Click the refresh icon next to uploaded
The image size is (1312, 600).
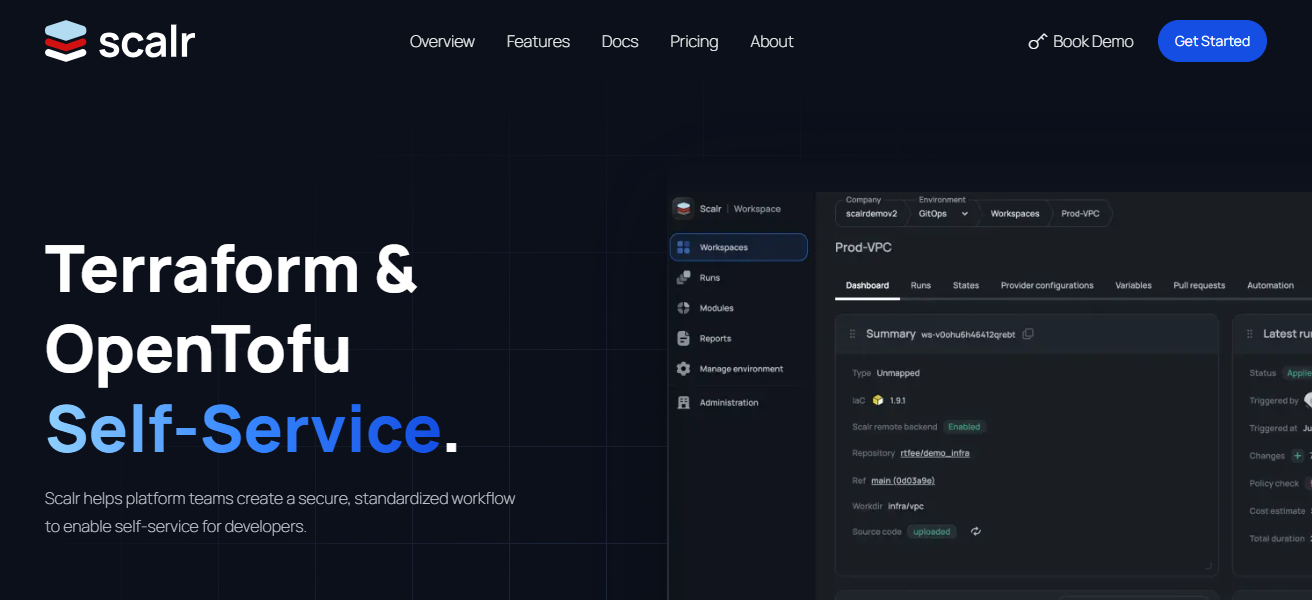pos(976,532)
